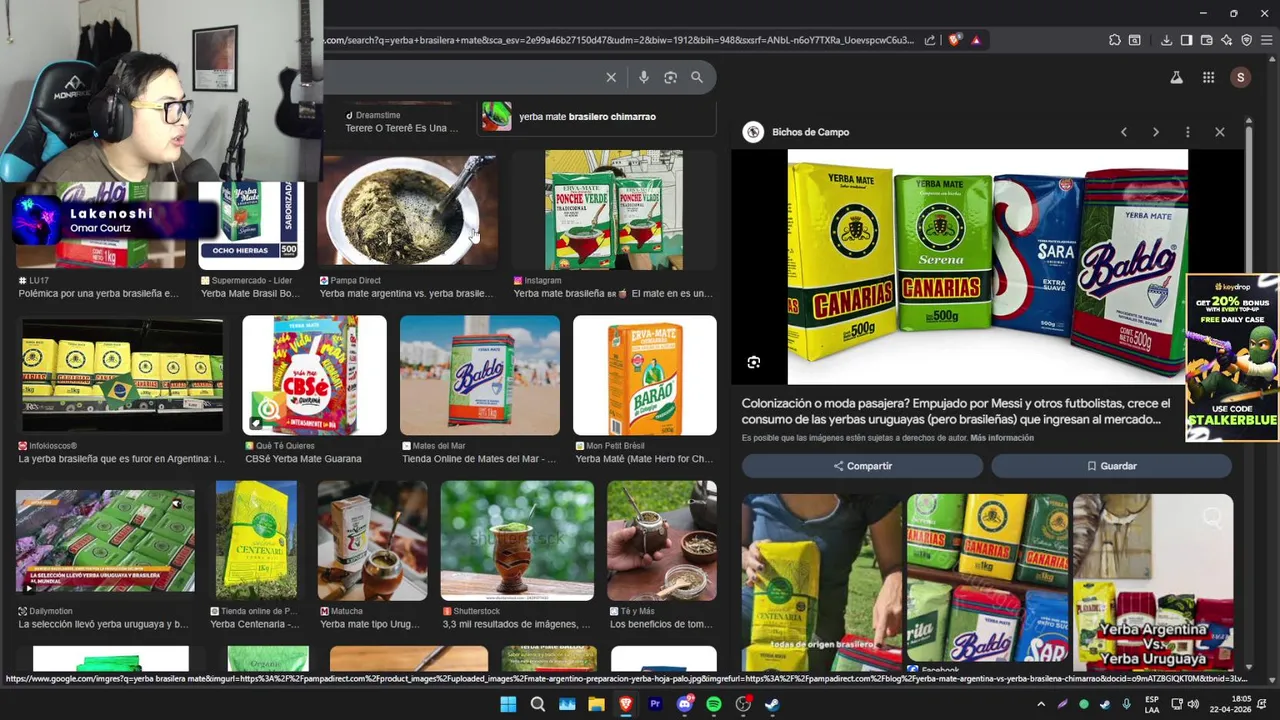Click the preview panel vertical scrollbar
The image size is (1280, 720).
1249,395
